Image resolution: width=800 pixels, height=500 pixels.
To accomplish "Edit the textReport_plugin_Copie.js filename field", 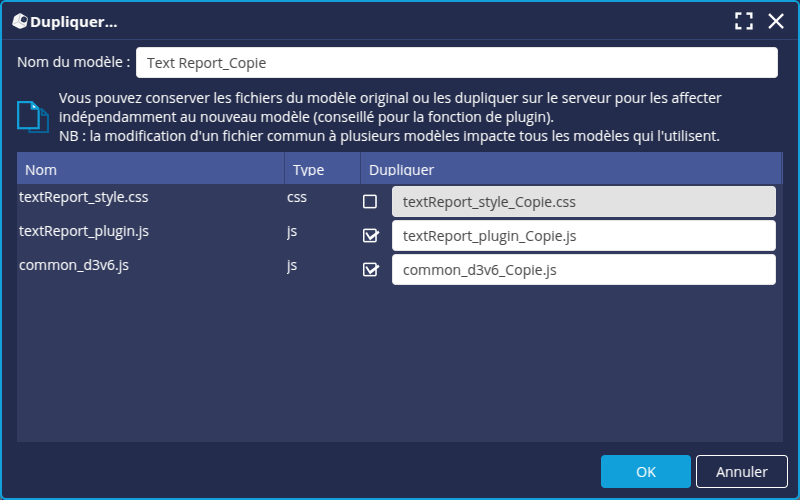I will pos(584,236).
